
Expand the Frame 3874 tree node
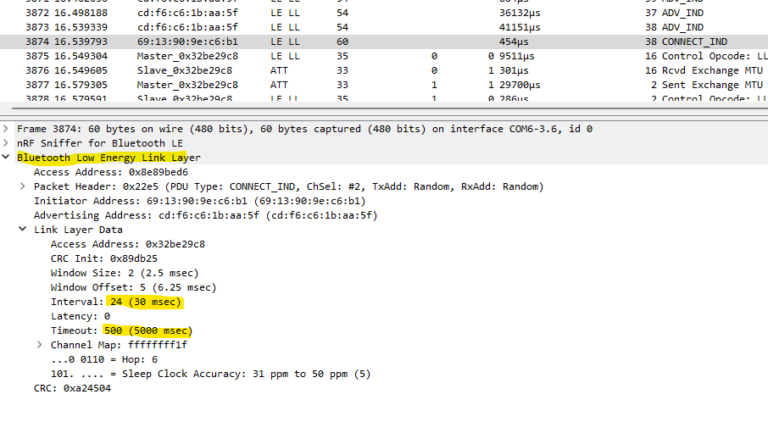(7, 129)
